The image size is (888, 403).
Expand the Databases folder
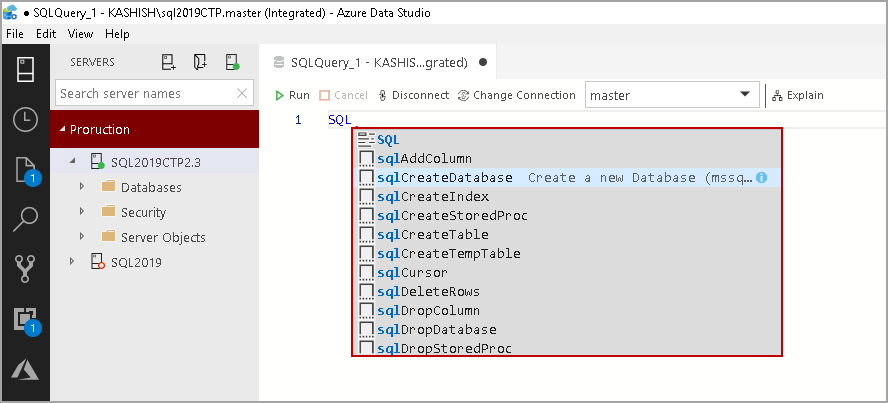pos(82,187)
